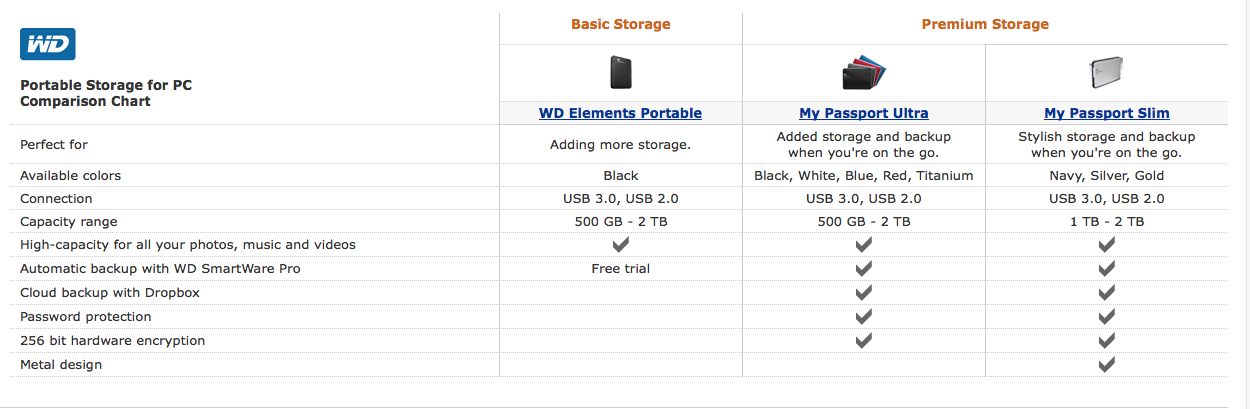The height and width of the screenshot is (409, 1250).
Task: Click Passport Ultra high-capacity checkmark
Action: click(864, 245)
